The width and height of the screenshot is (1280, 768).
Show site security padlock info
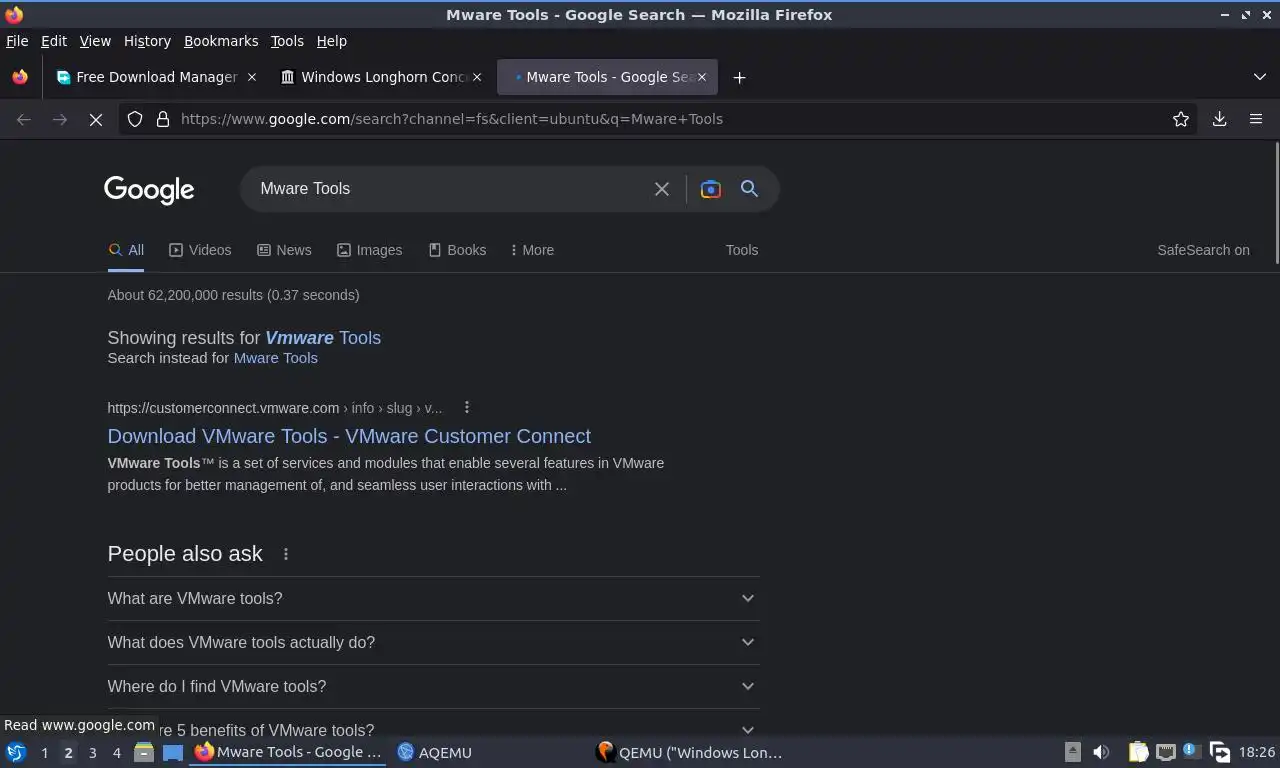coord(163,119)
